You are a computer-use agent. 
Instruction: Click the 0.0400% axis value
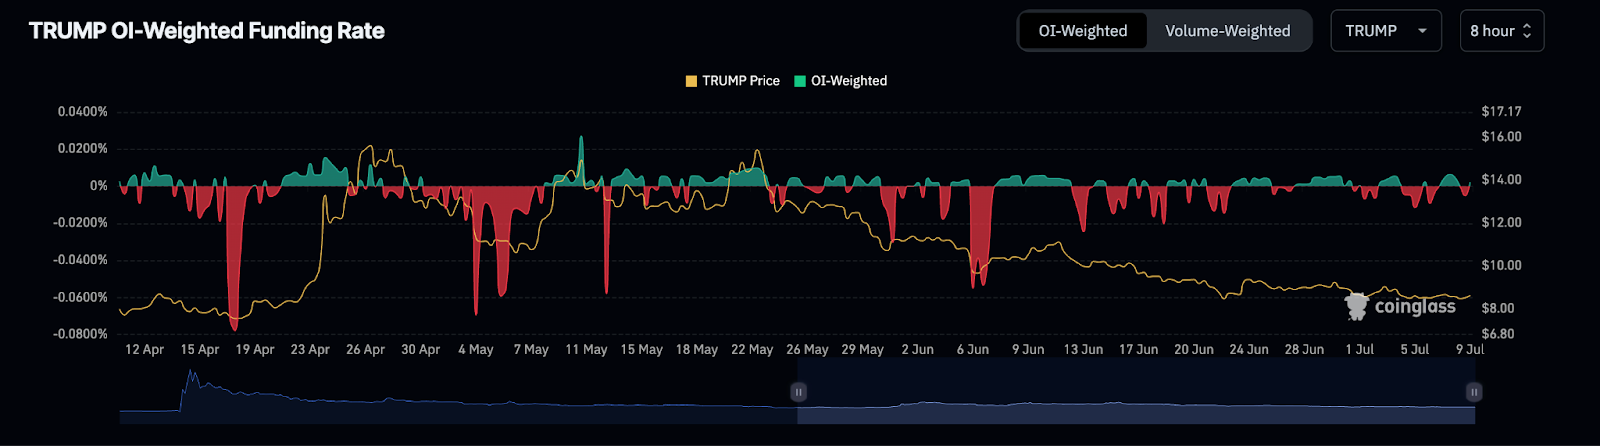[x=83, y=111]
